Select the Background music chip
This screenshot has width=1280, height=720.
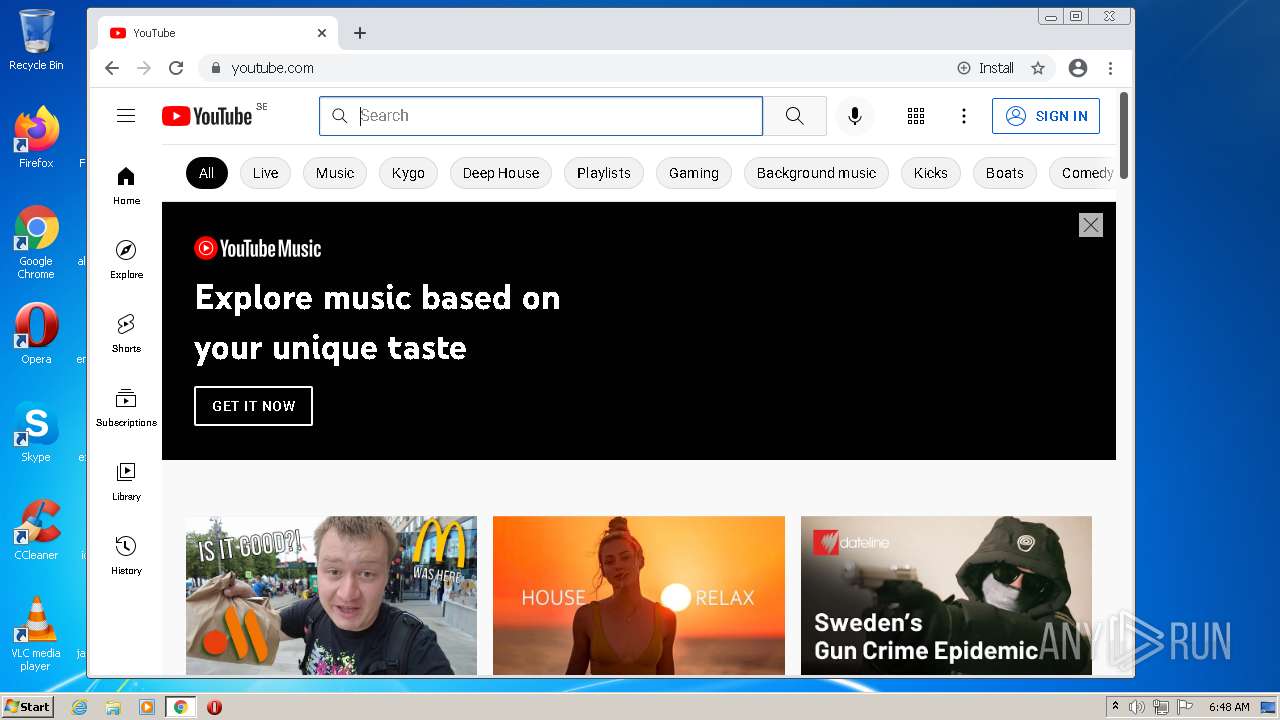pos(816,173)
